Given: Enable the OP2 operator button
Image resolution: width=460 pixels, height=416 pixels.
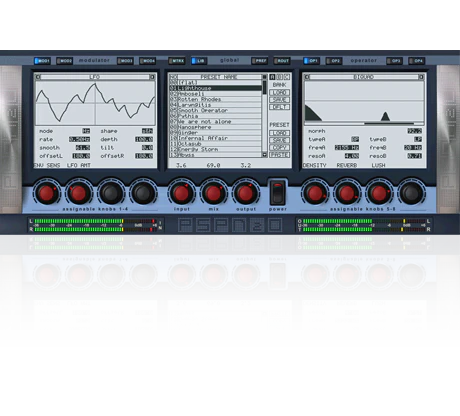Looking at the screenshot, I should [334, 61].
